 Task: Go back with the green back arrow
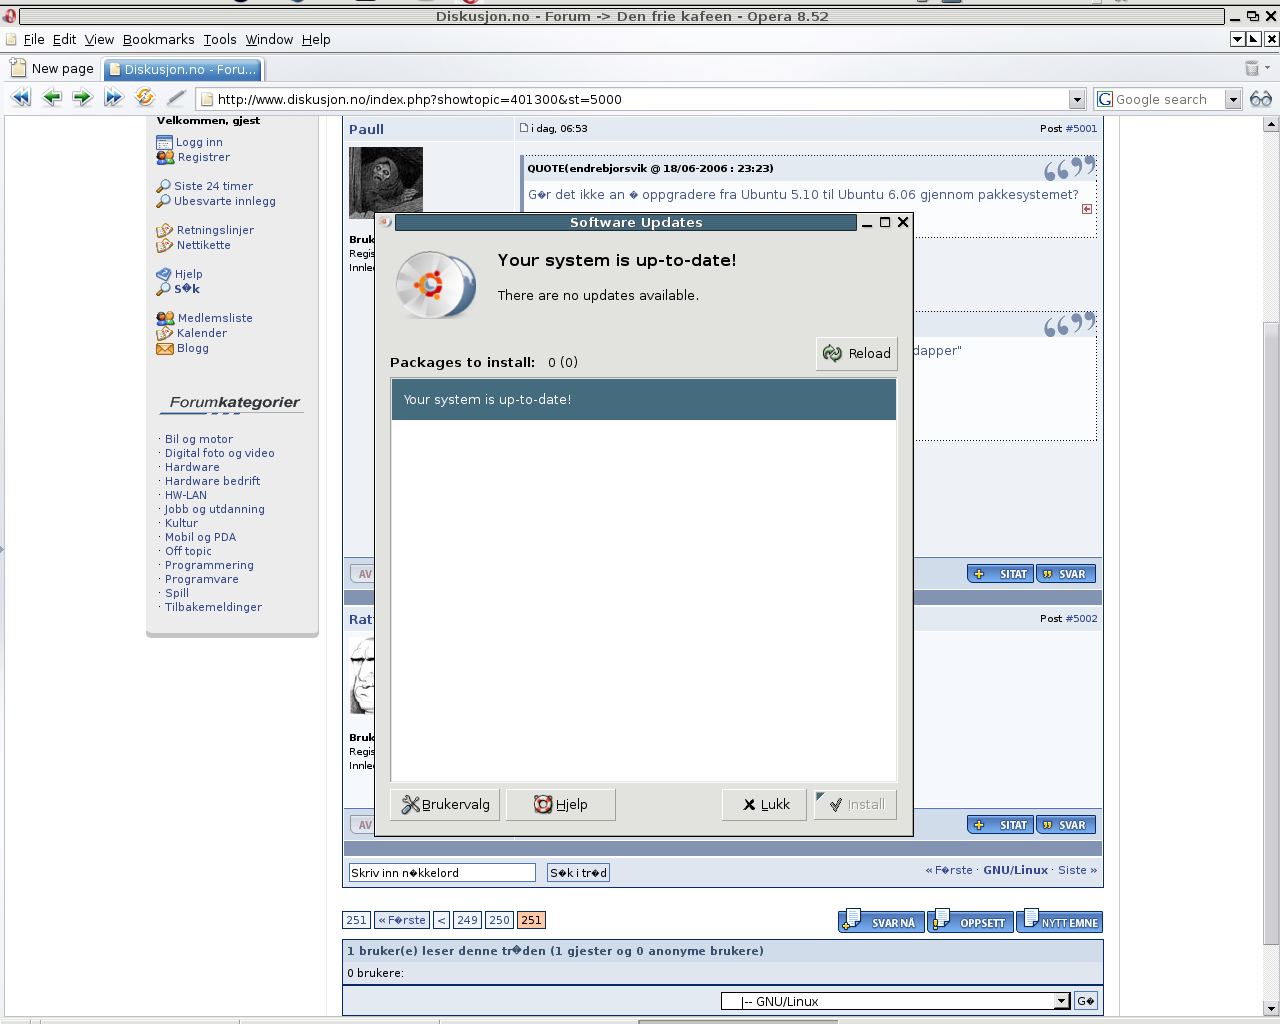click(x=52, y=98)
